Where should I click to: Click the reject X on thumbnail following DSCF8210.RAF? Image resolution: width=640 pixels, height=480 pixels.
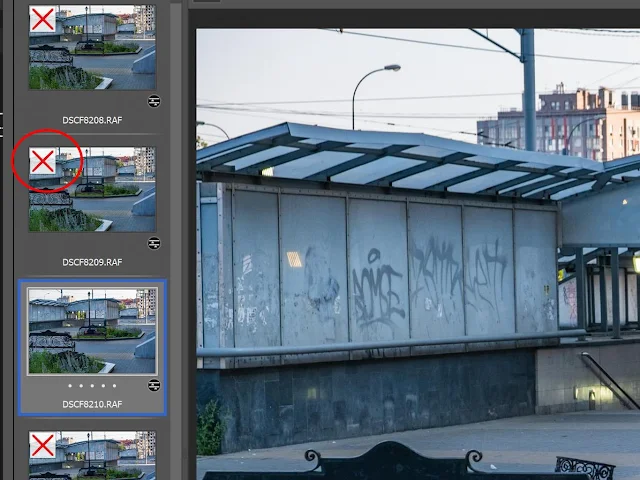coord(42,445)
